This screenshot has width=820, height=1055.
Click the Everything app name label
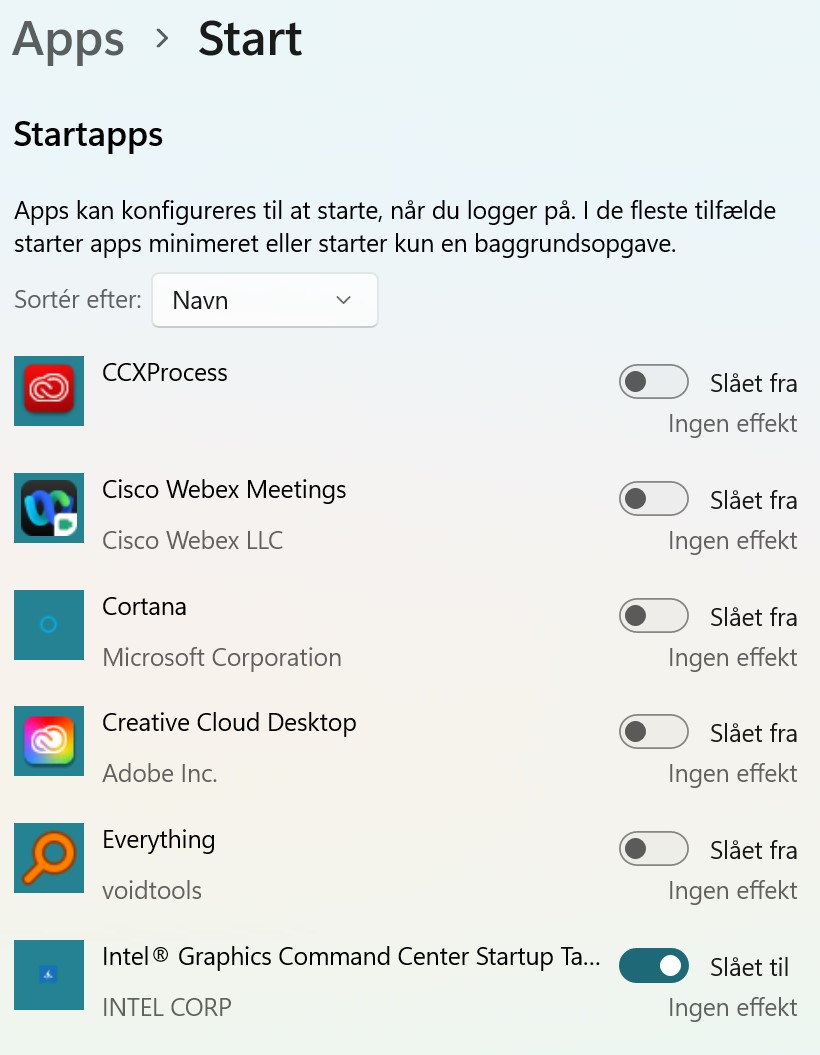[158, 840]
